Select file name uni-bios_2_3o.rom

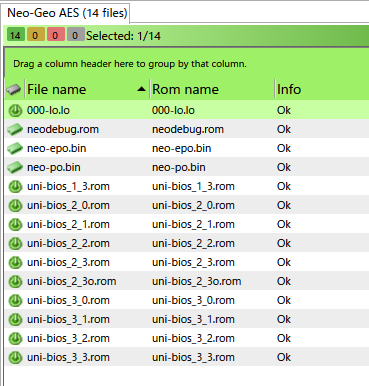coord(72,281)
